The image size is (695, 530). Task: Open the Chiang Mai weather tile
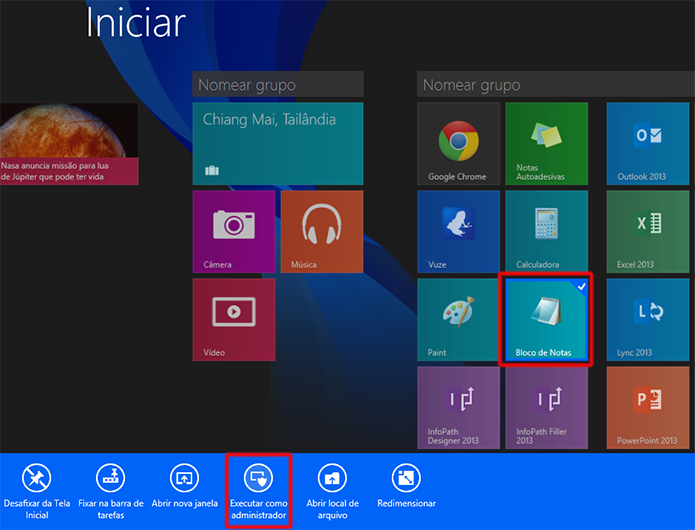point(278,144)
